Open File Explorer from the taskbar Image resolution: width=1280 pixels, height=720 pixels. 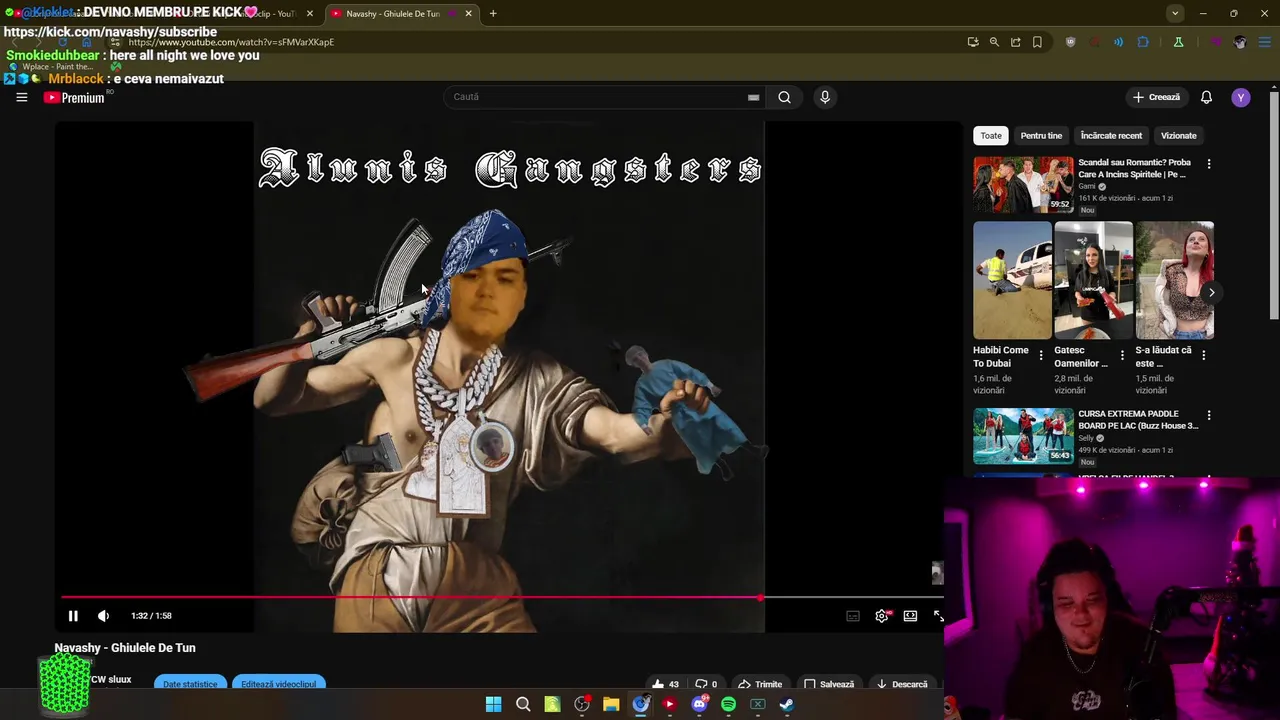[x=611, y=704]
